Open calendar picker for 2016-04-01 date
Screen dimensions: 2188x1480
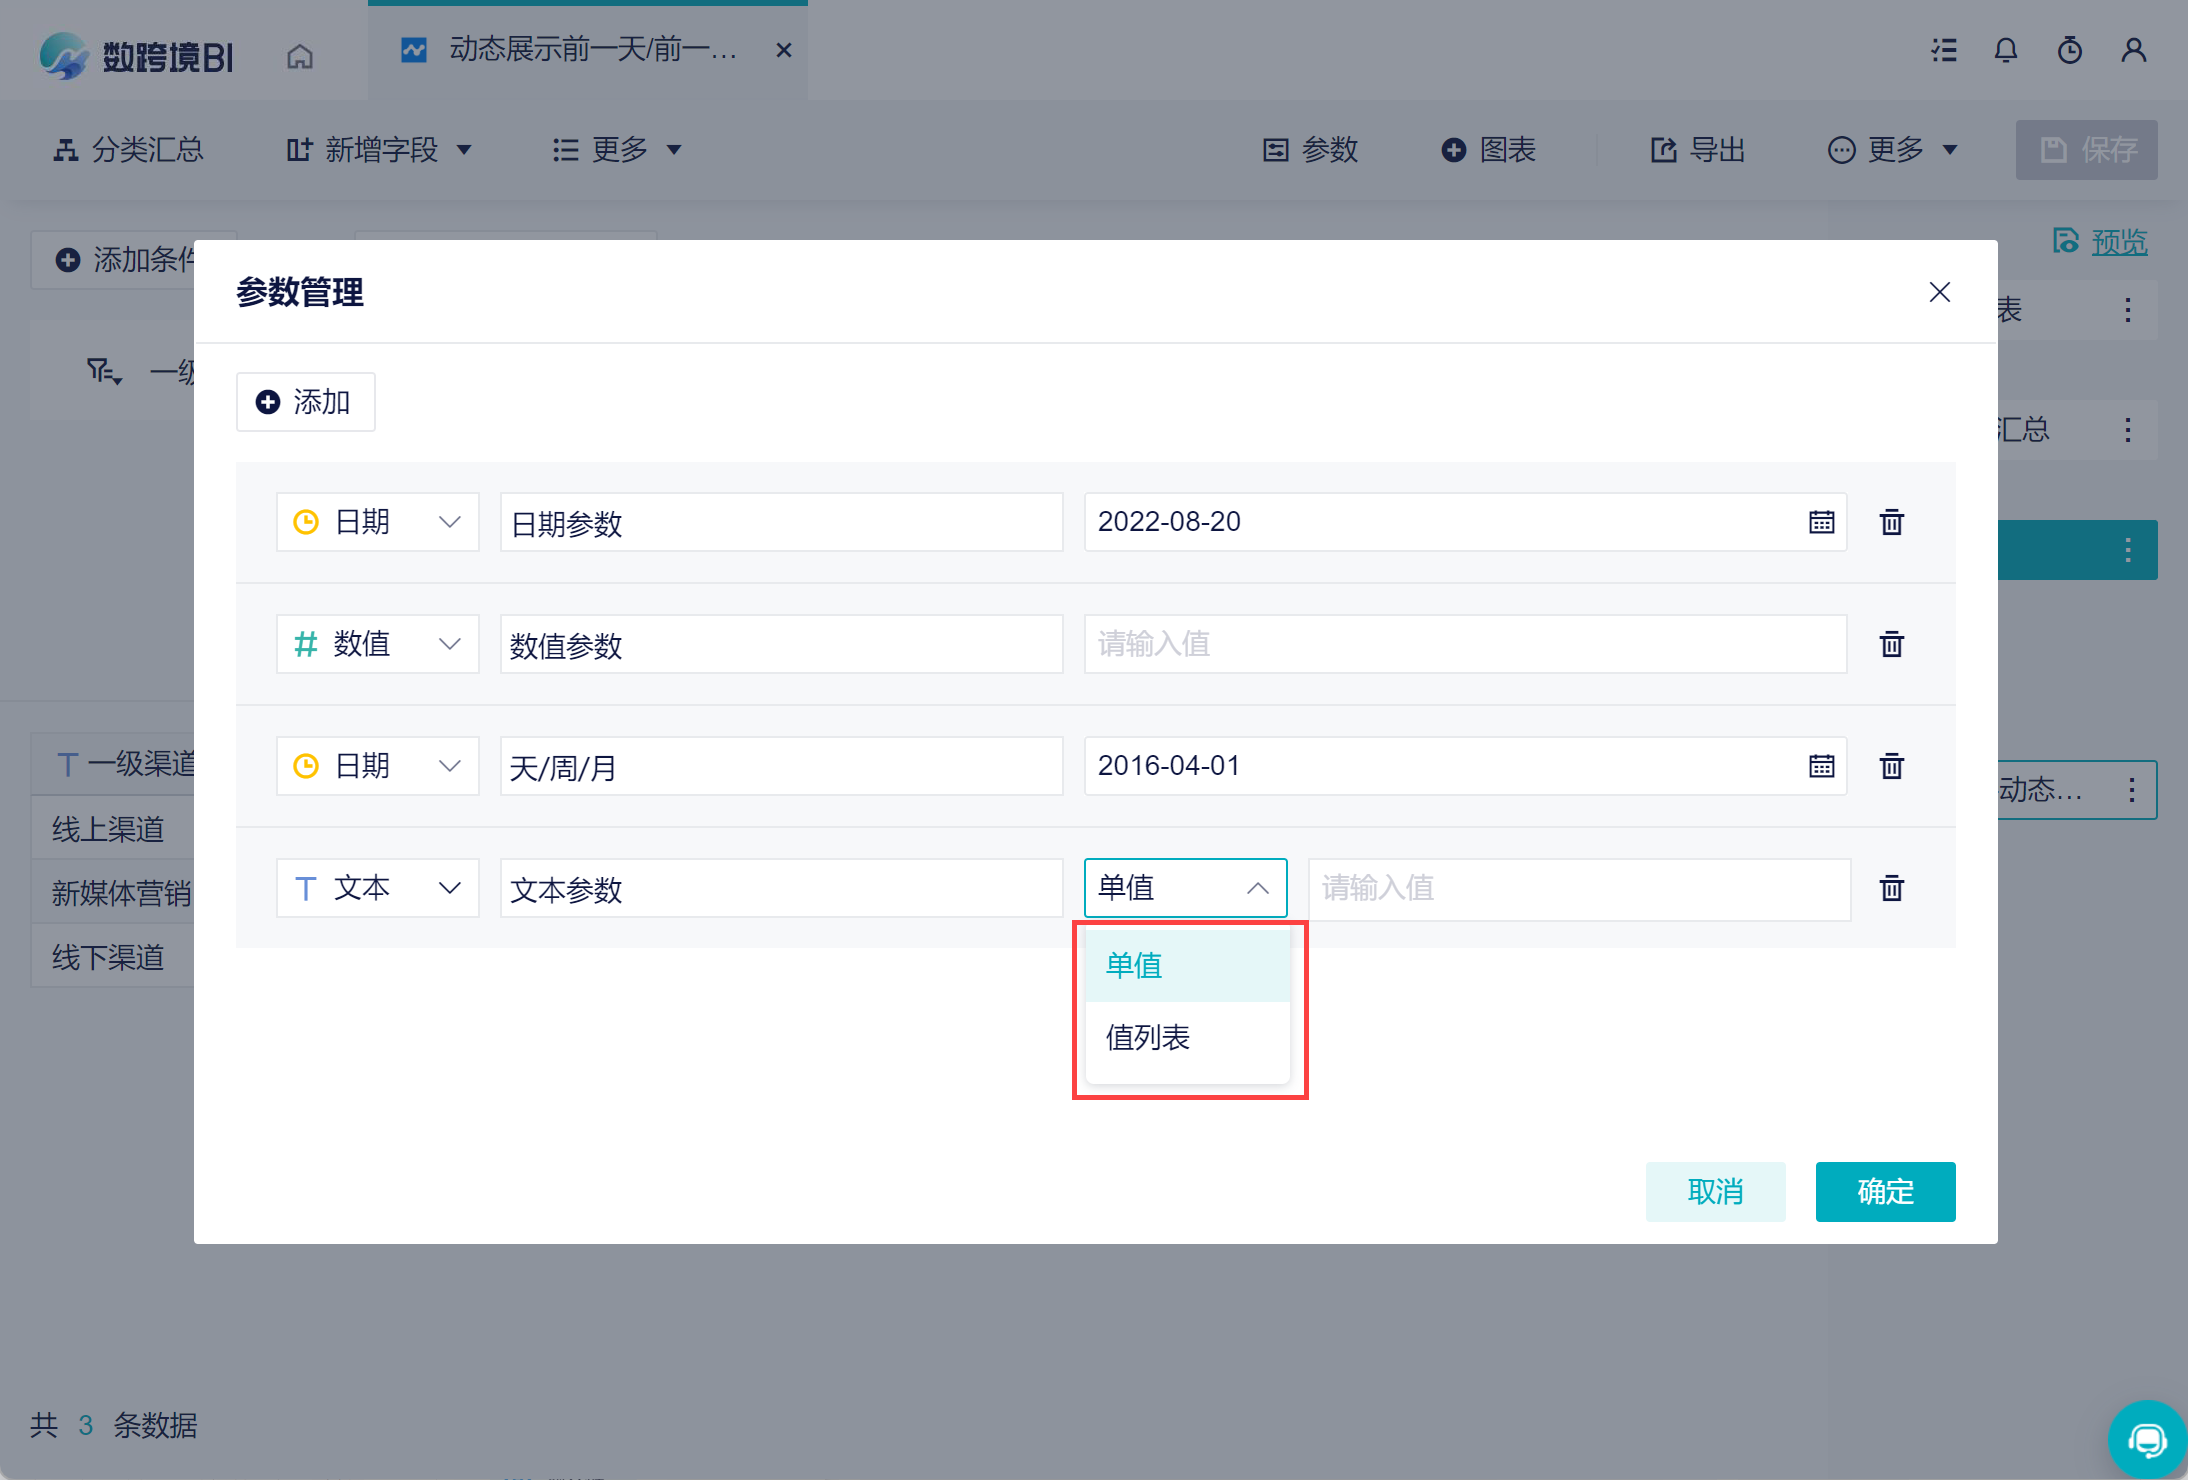tap(1821, 766)
